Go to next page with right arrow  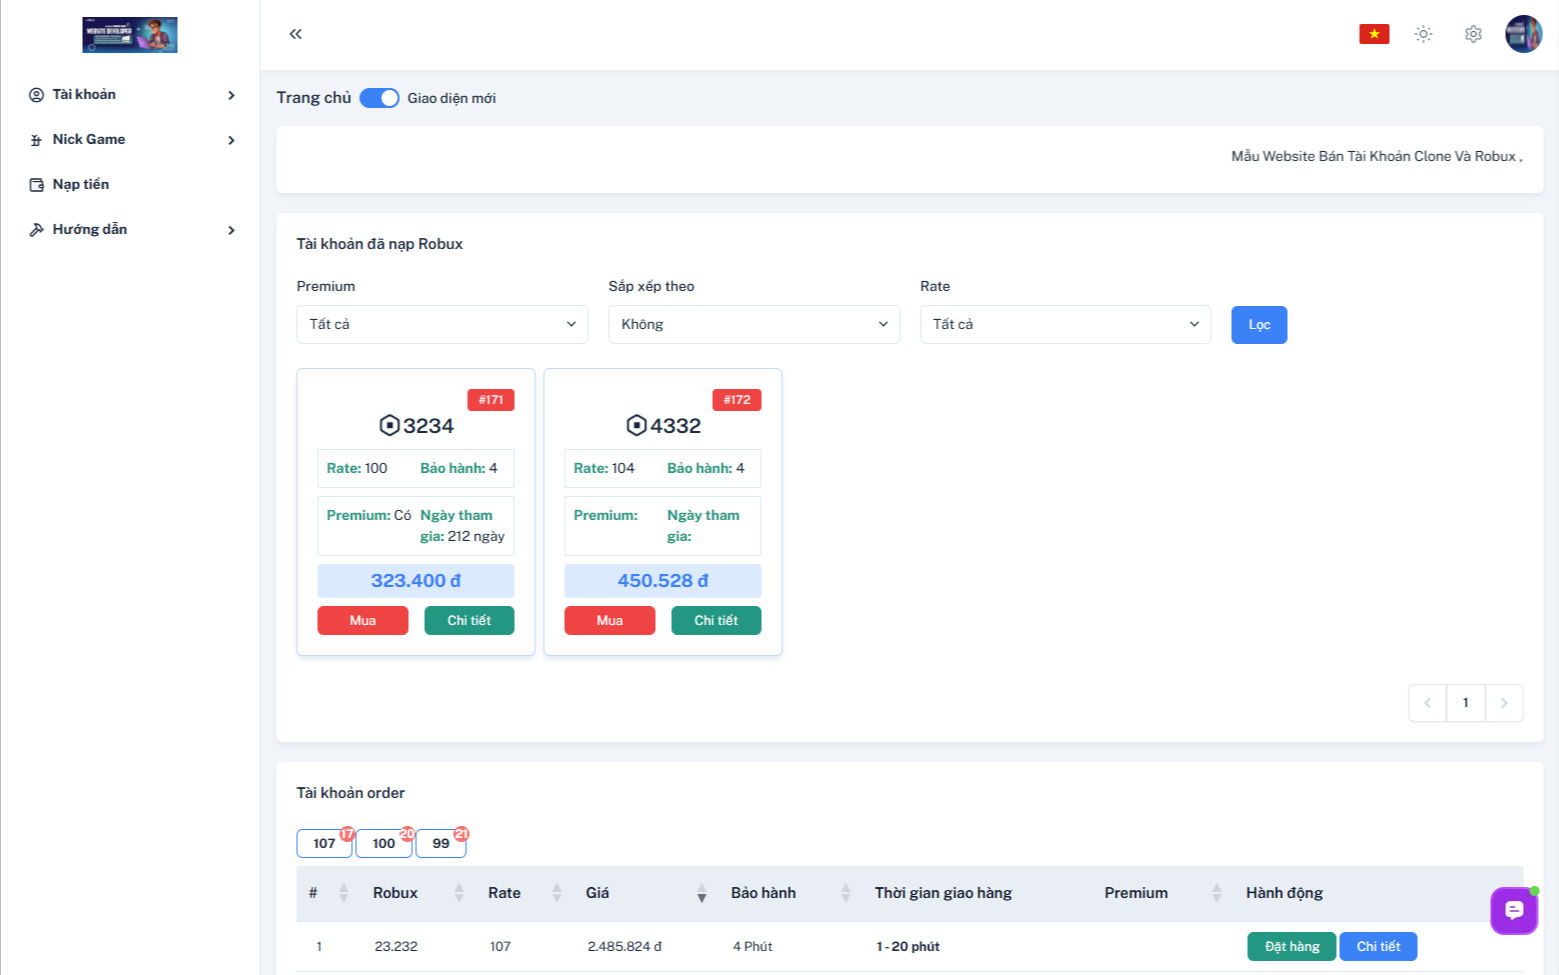click(x=1504, y=703)
